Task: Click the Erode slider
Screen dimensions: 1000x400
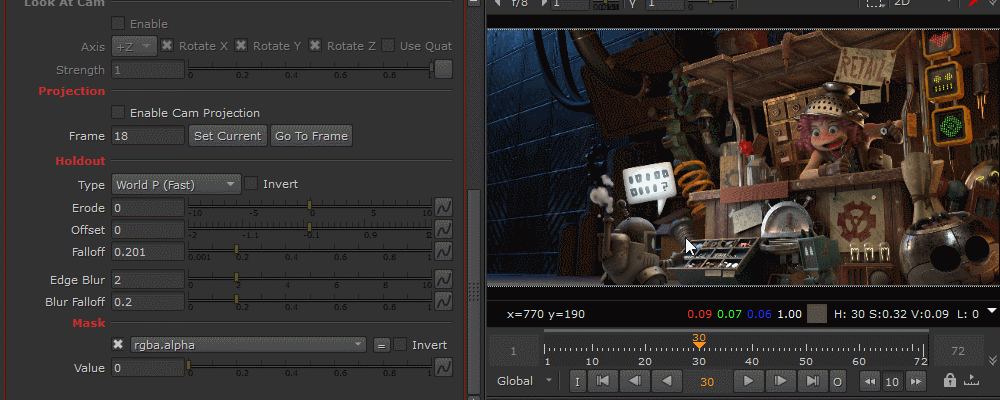Action: point(310,205)
